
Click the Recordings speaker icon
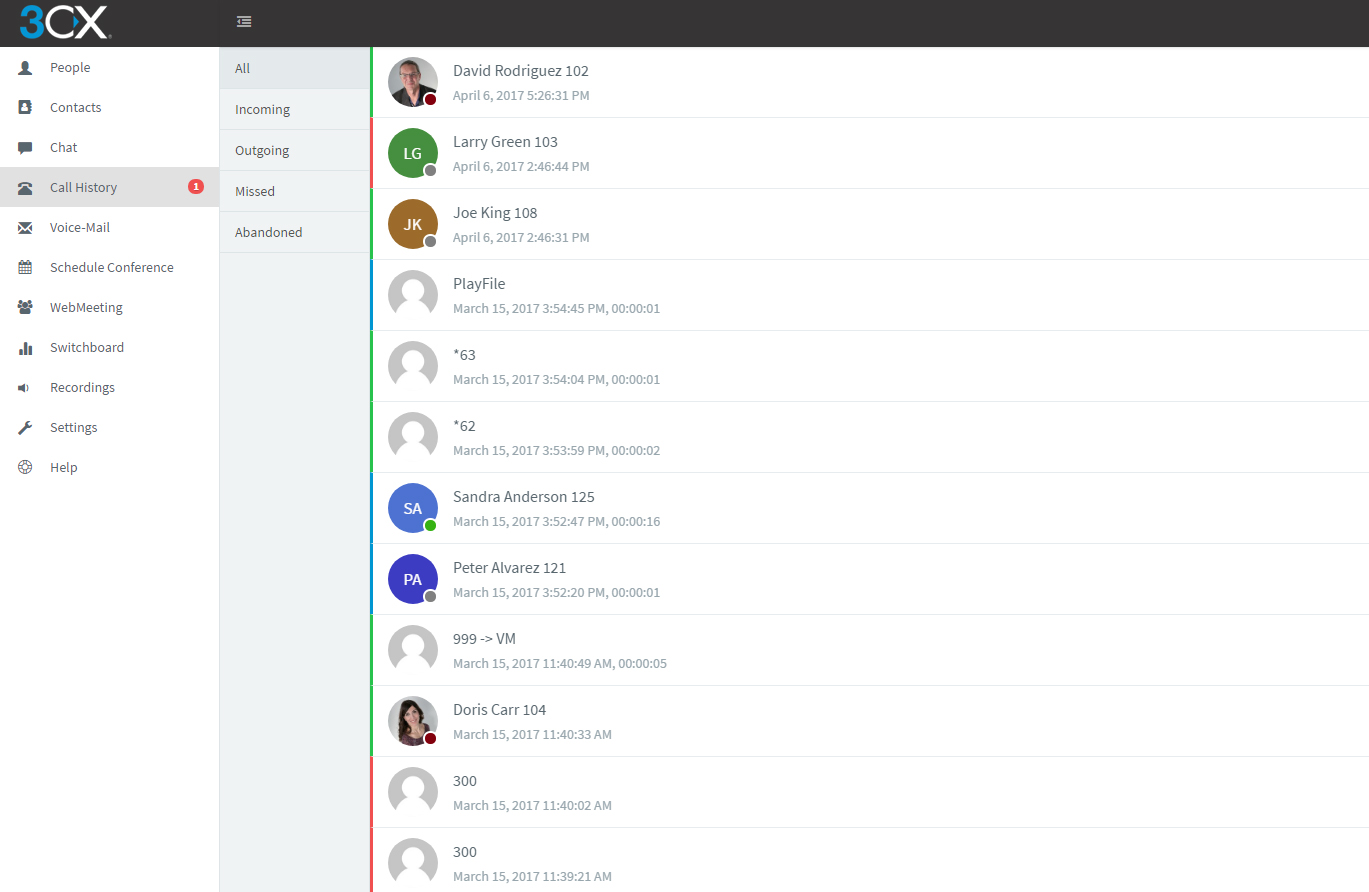pyautogui.click(x=24, y=388)
